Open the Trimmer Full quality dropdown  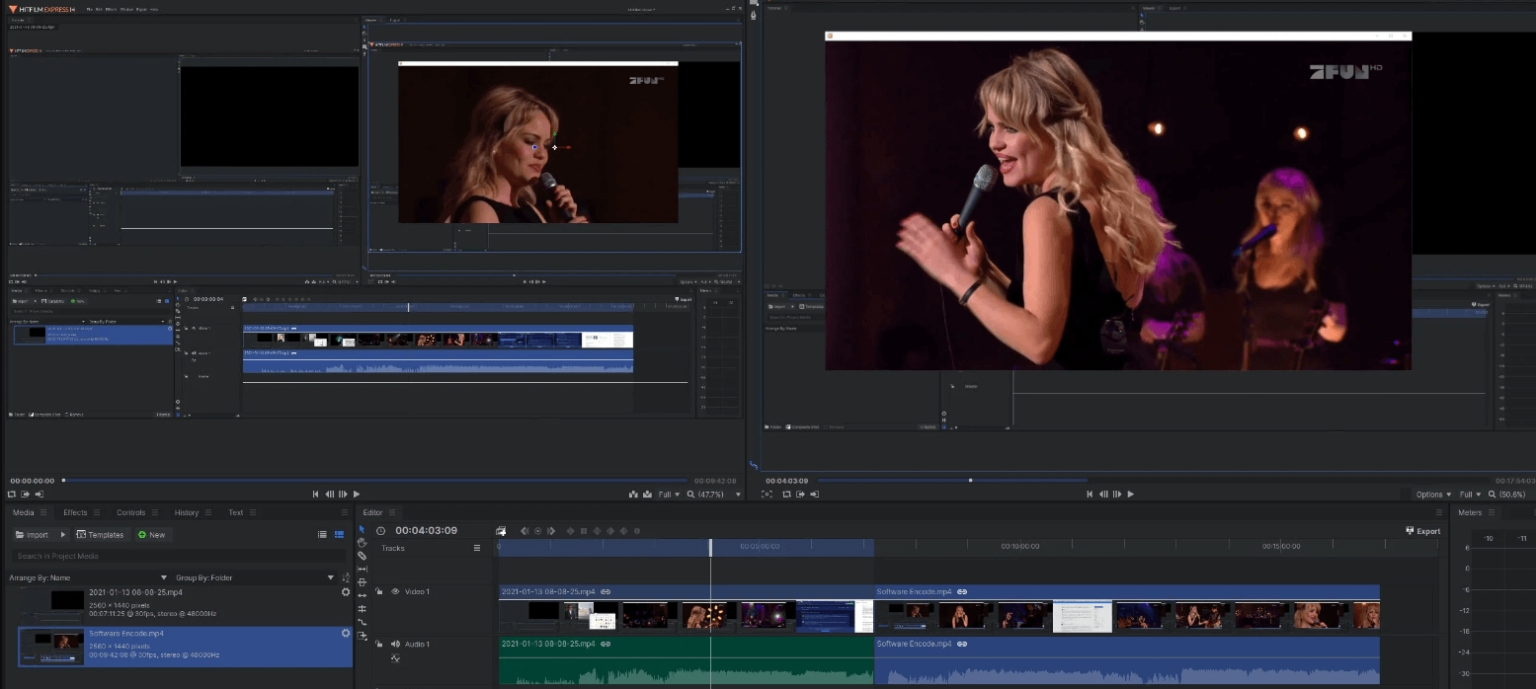(x=668, y=494)
